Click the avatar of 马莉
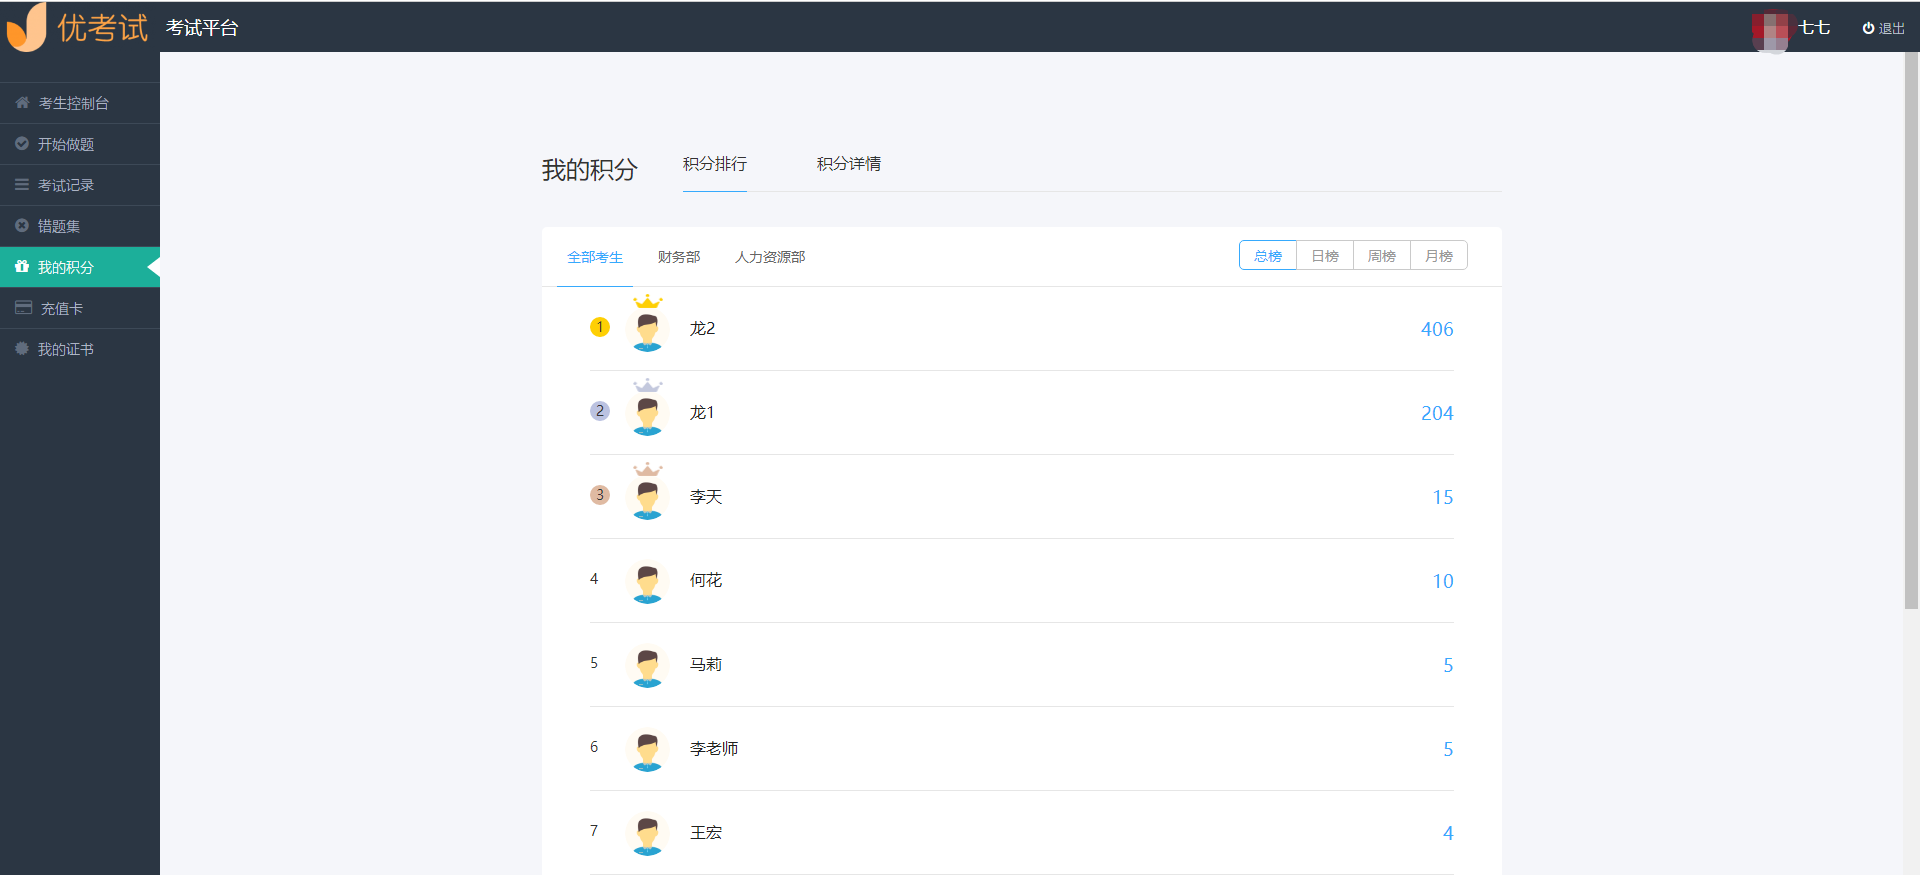 point(648,667)
